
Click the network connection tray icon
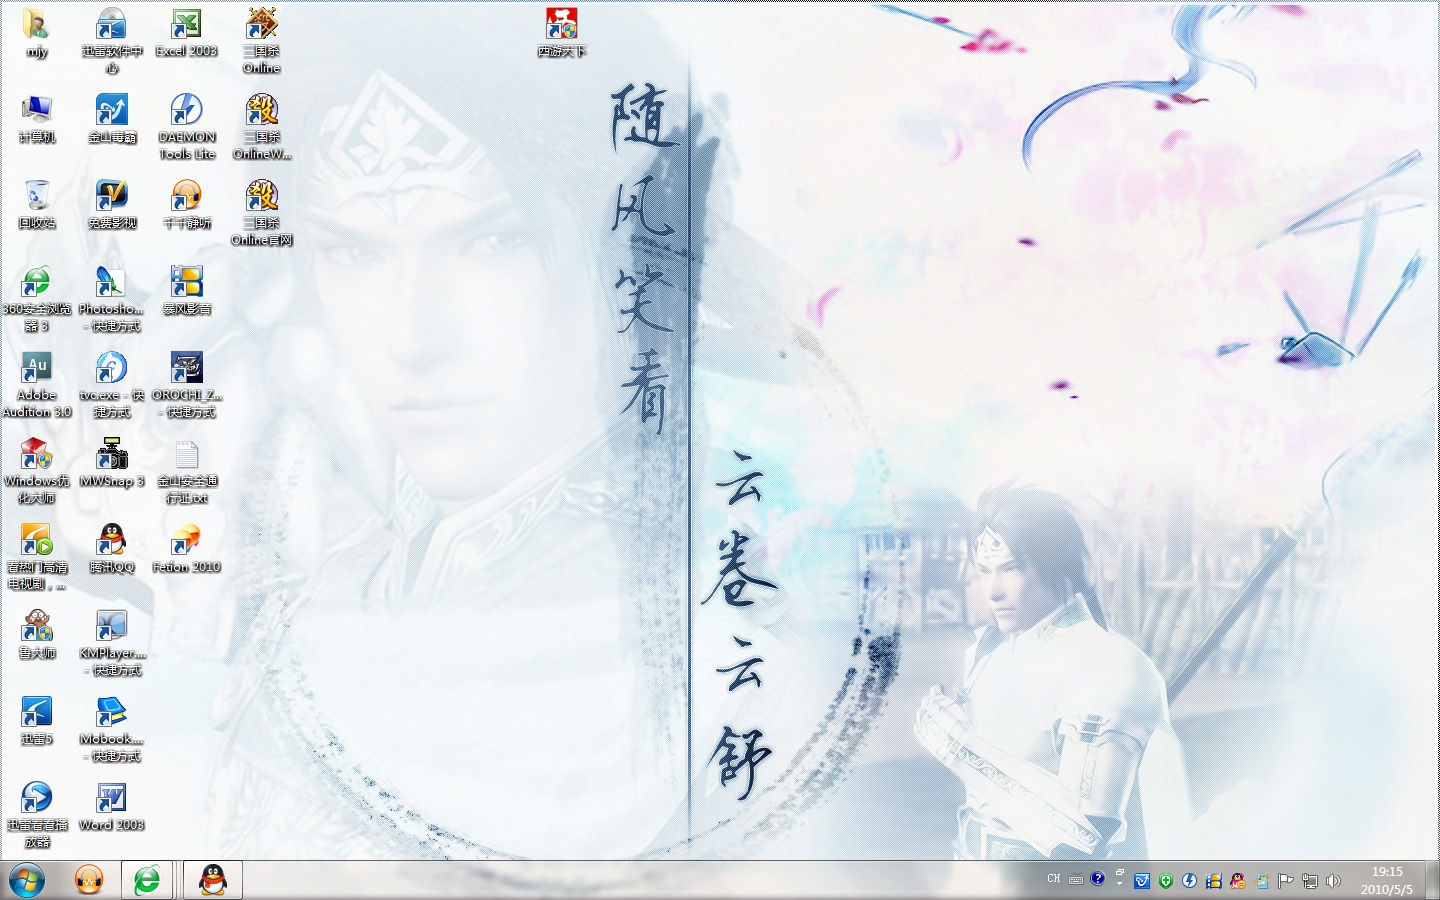(1309, 881)
